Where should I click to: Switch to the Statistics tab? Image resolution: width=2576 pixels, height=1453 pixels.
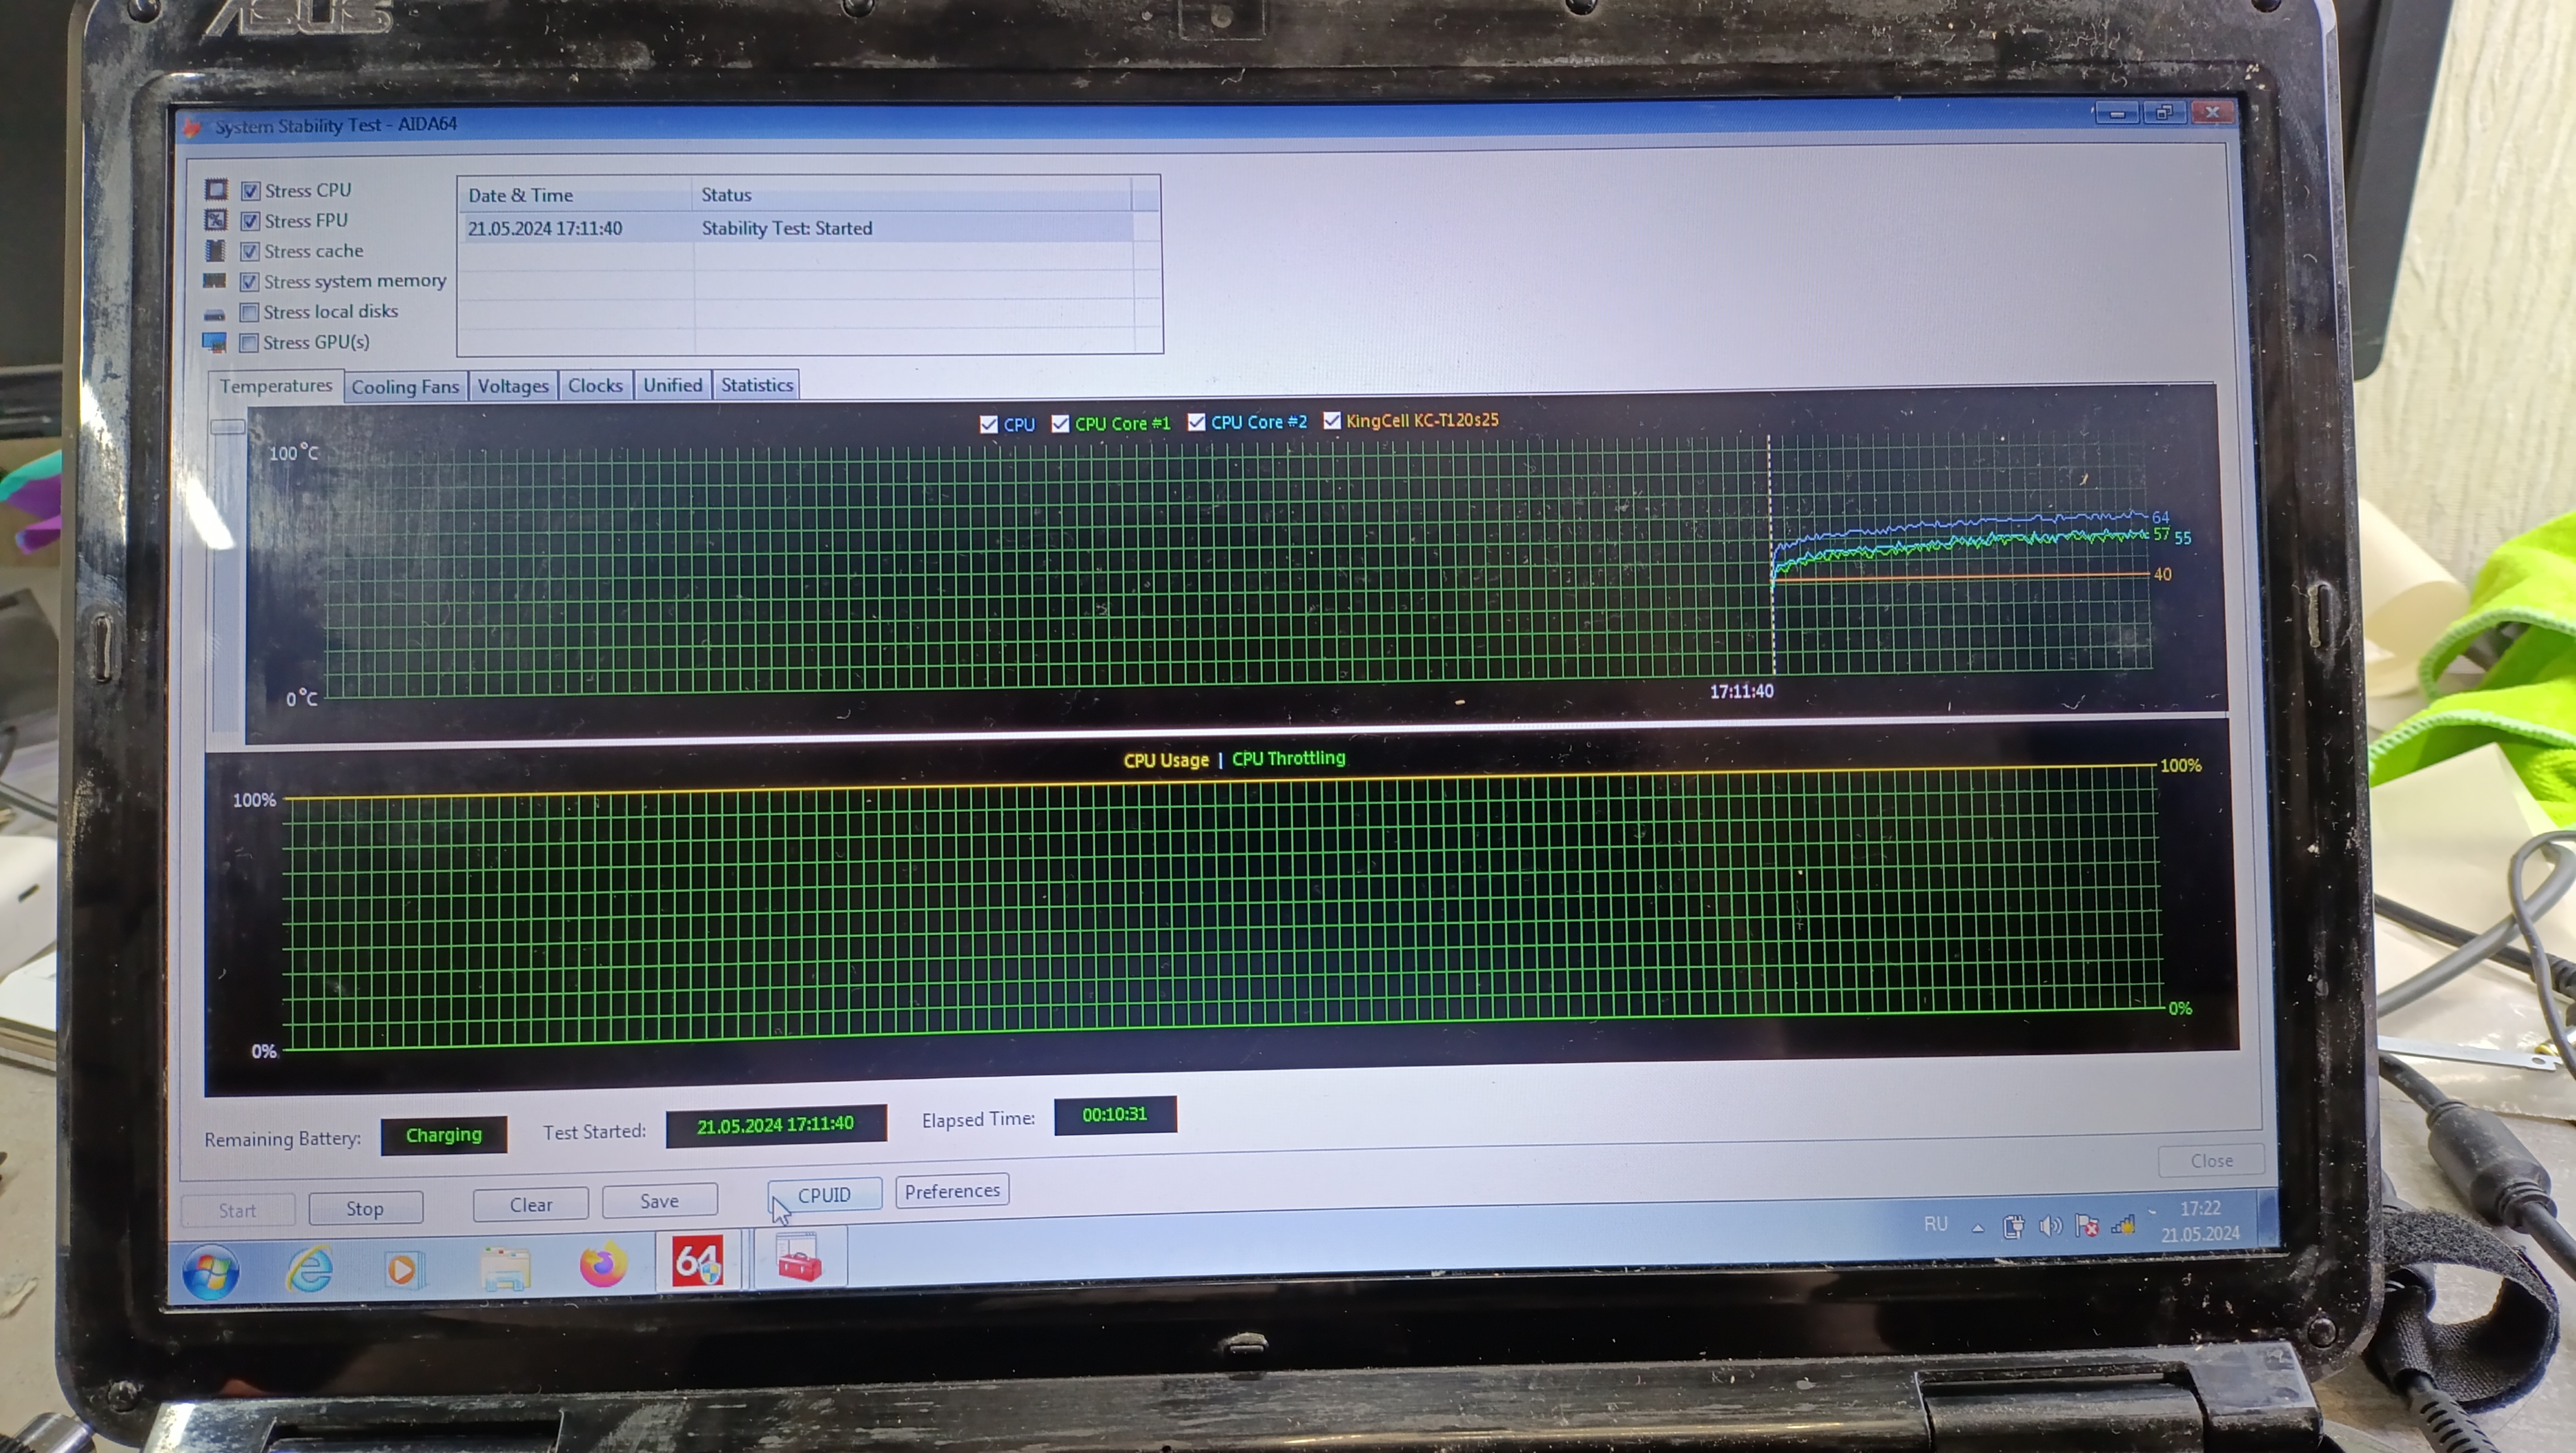(x=757, y=385)
